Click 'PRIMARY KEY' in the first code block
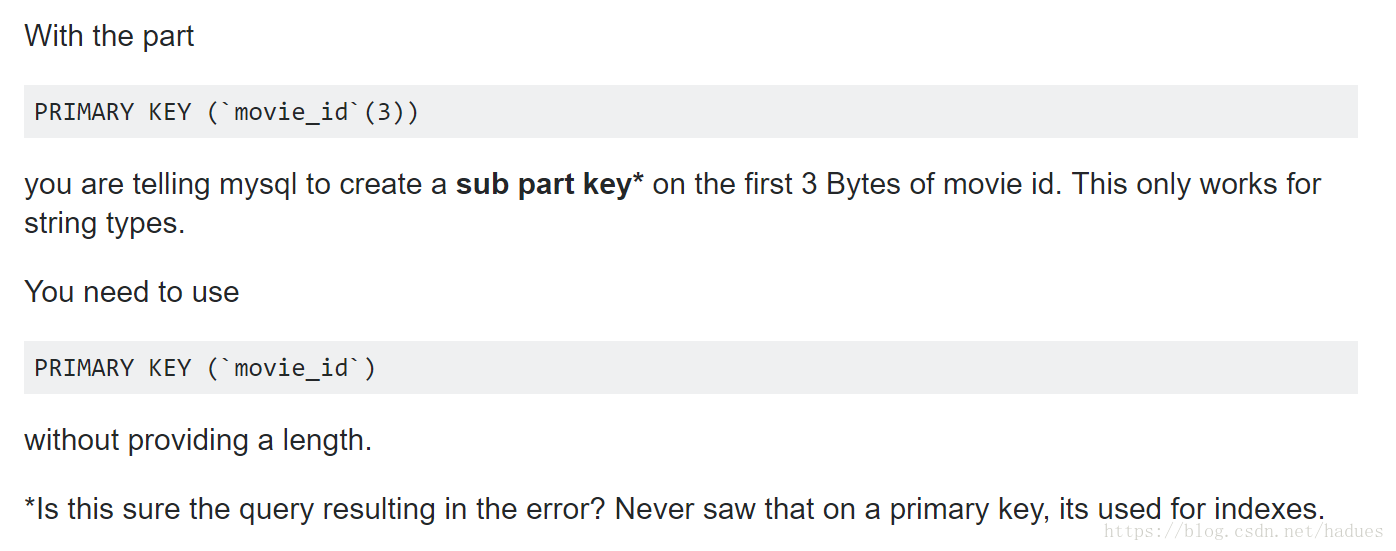Image resolution: width=1396 pixels, height=551 pixels. coord(113,112)
